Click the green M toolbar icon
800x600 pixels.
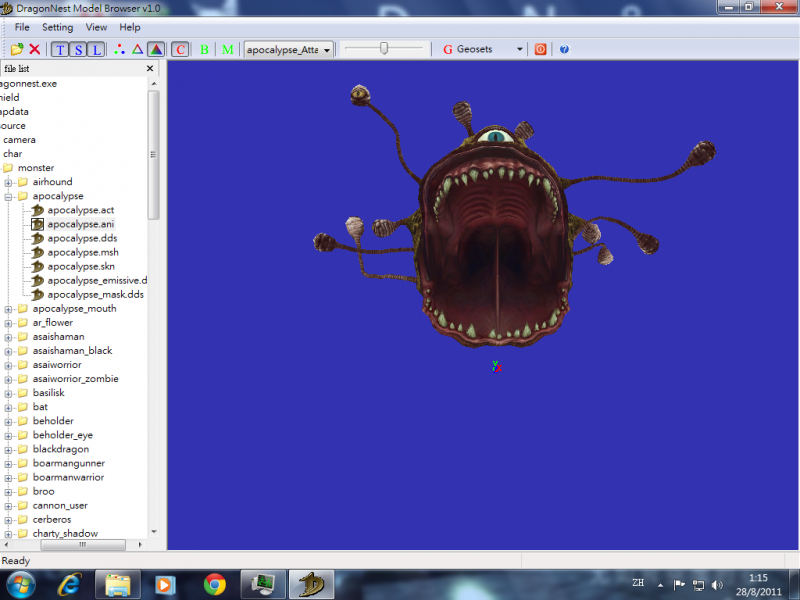pos(228,49)
